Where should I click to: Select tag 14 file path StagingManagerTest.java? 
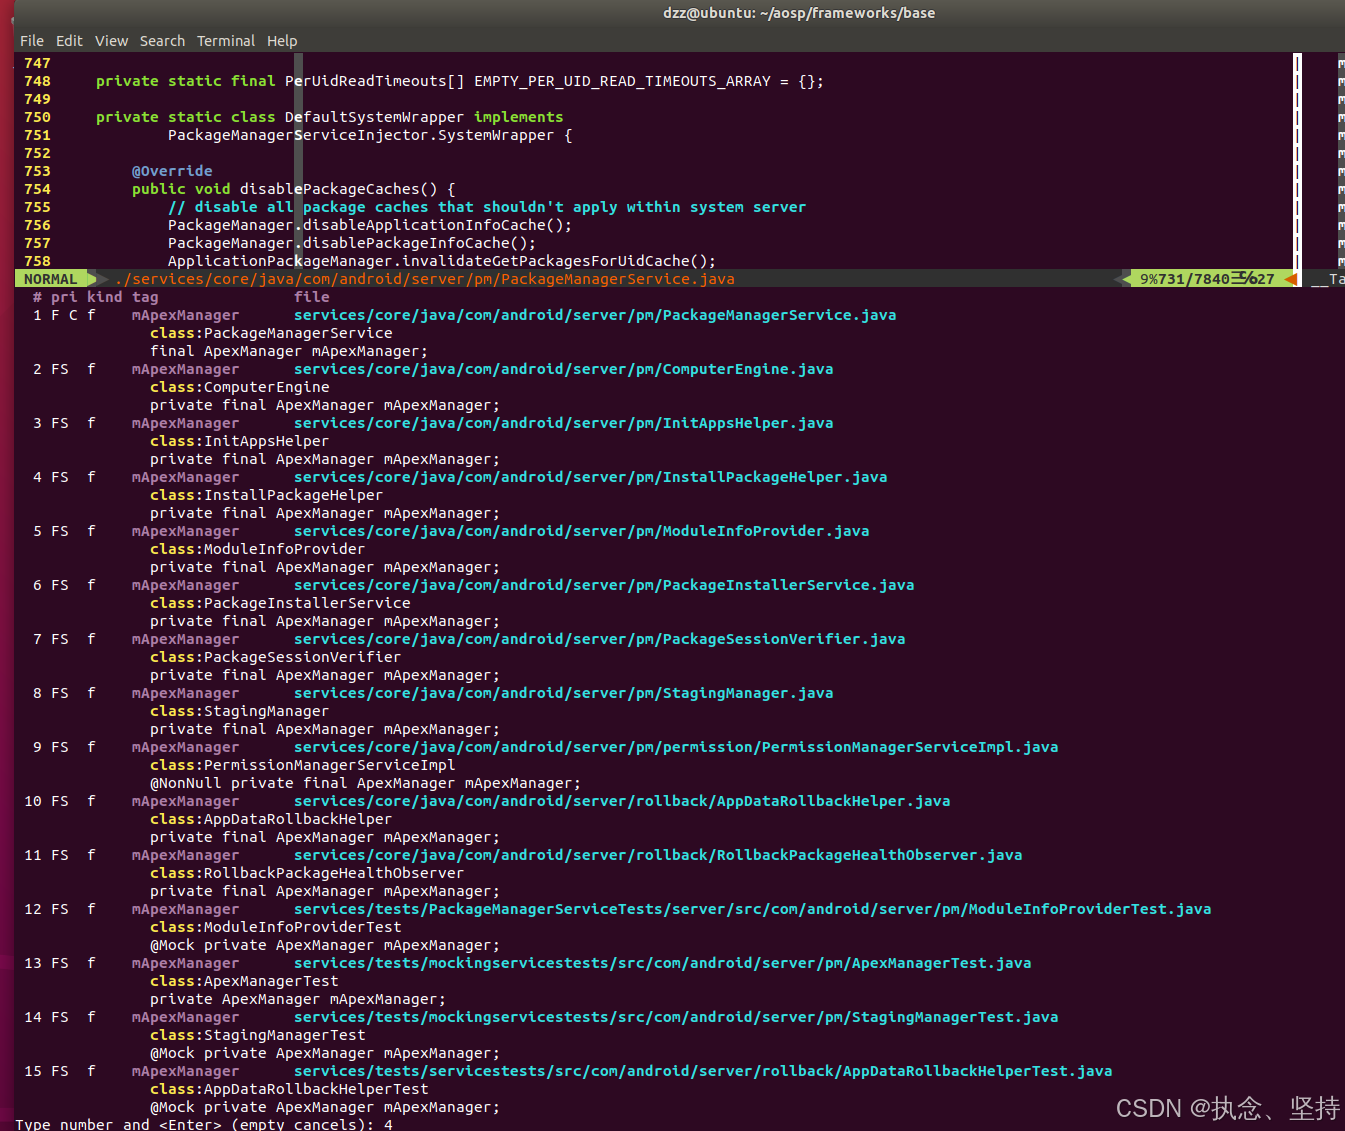[x=676, y=1017]
